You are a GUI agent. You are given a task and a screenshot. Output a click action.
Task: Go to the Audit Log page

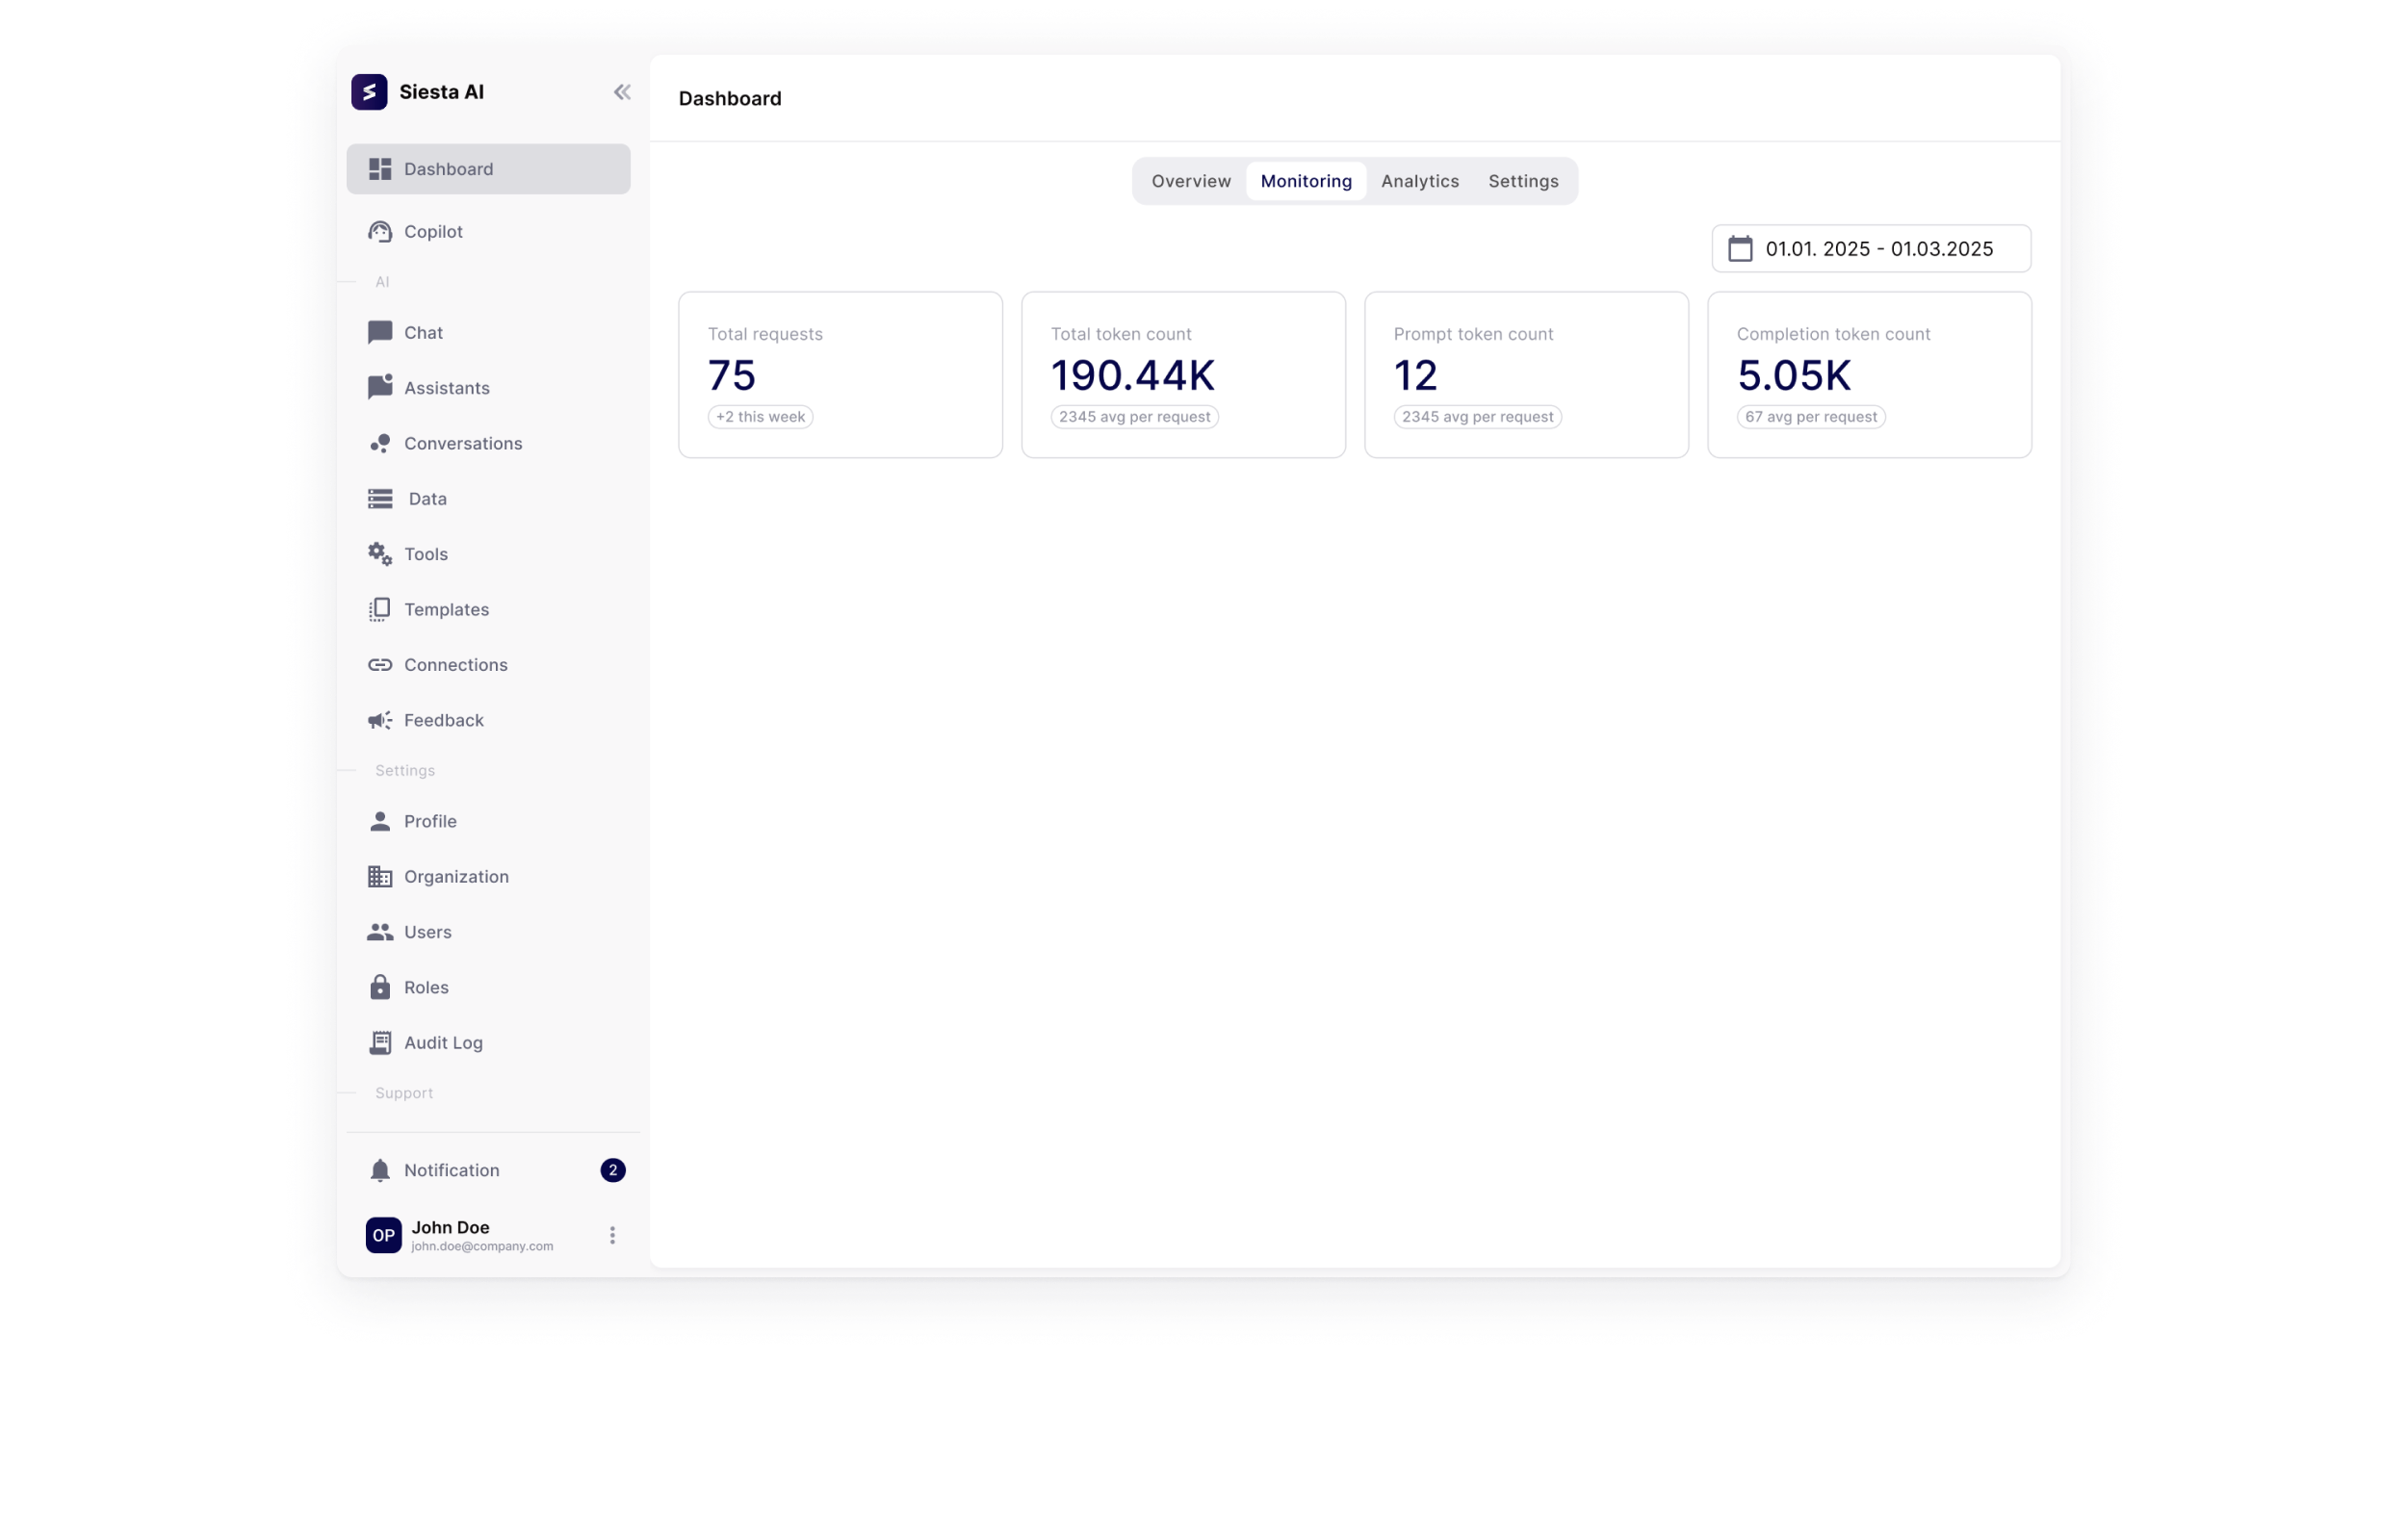[x=443, y=1043]
